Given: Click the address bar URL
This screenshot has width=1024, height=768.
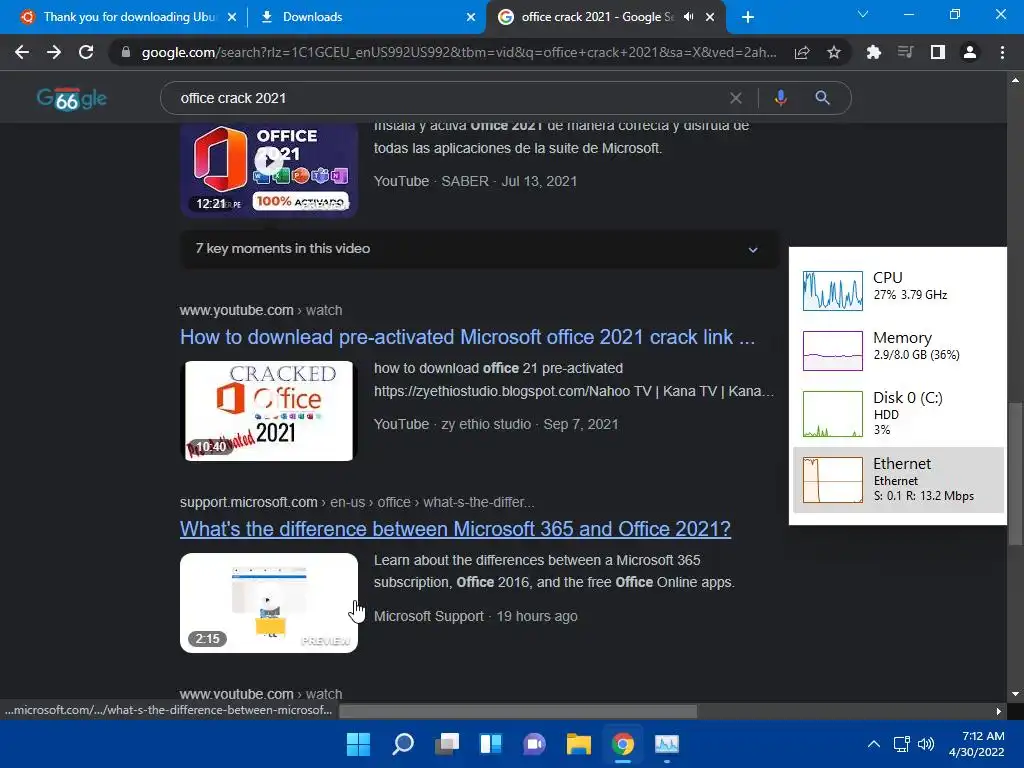Looking at the screenshot, I should pos(458,52).
